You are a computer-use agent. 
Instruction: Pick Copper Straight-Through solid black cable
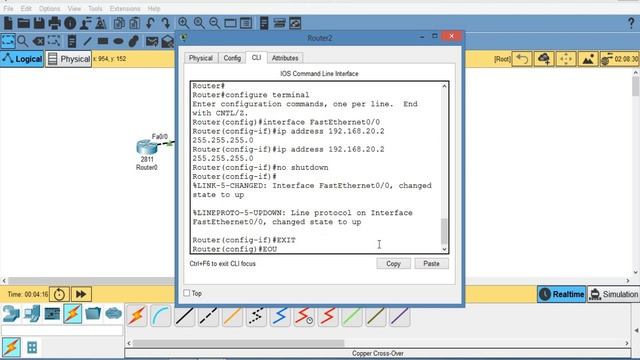coord(184,316)
